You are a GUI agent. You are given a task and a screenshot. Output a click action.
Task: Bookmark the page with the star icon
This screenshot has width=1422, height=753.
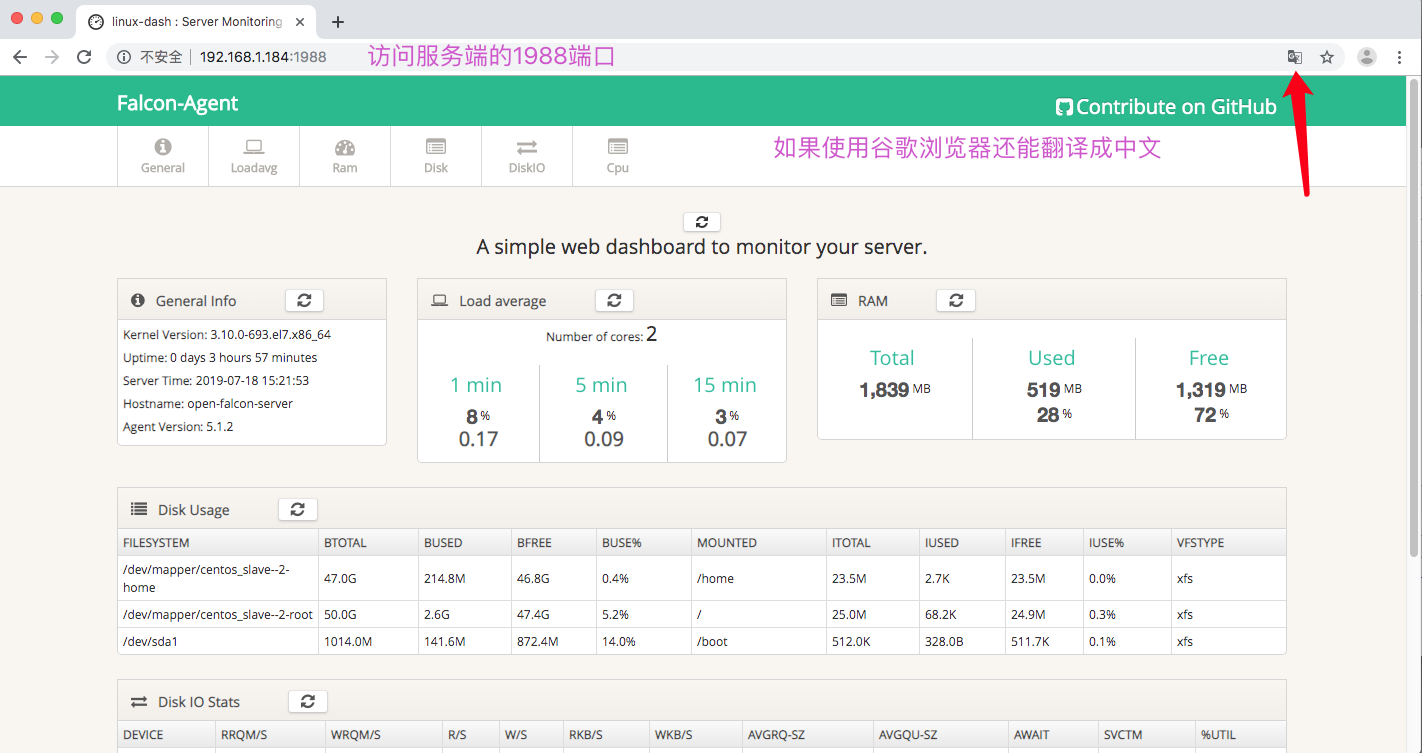pos(1327,57)
